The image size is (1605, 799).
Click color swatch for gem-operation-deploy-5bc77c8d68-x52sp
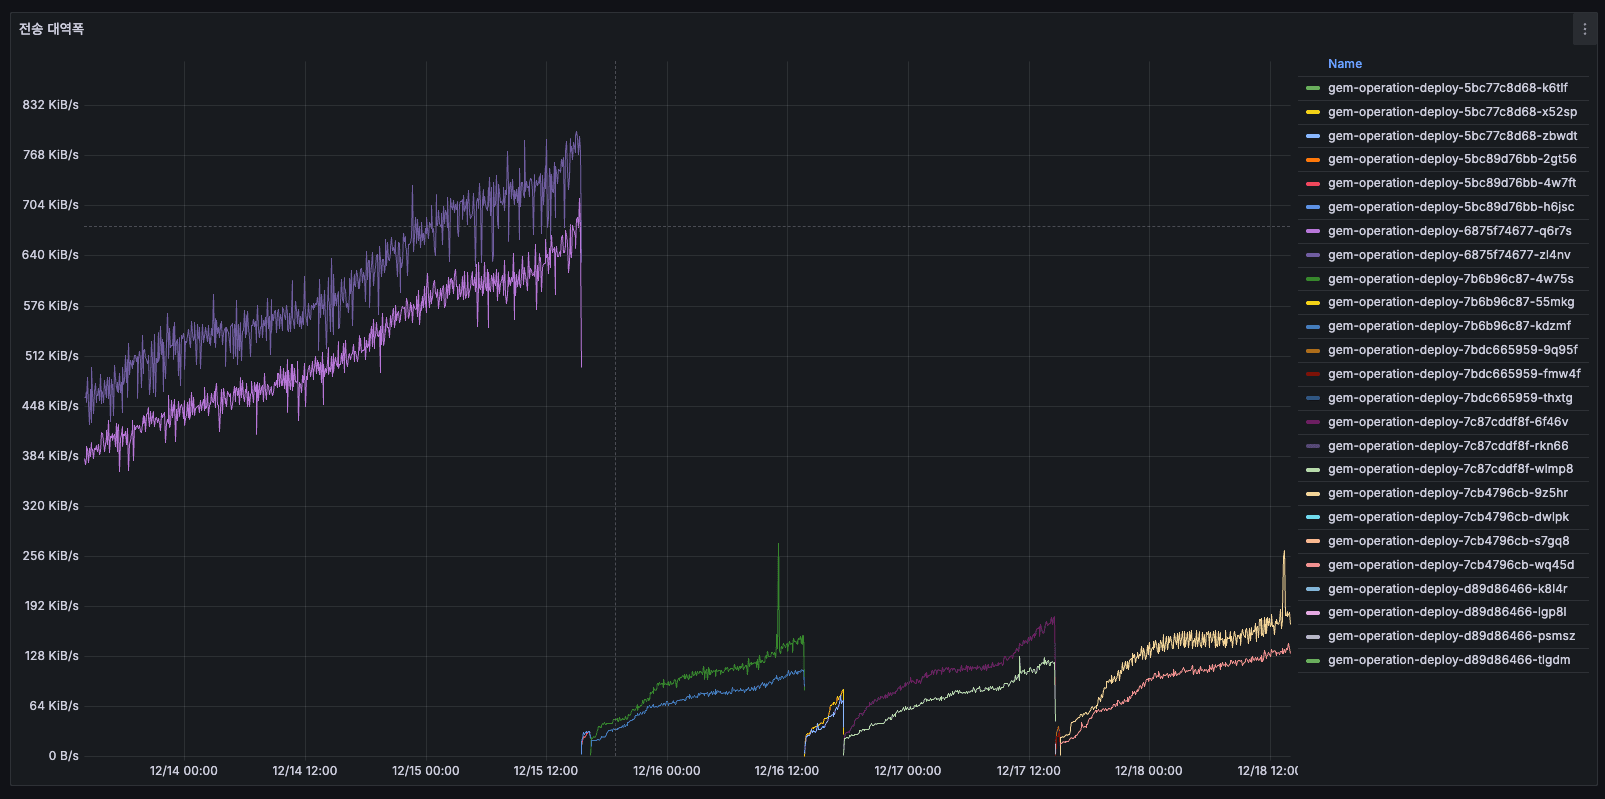click(1313, 112)
